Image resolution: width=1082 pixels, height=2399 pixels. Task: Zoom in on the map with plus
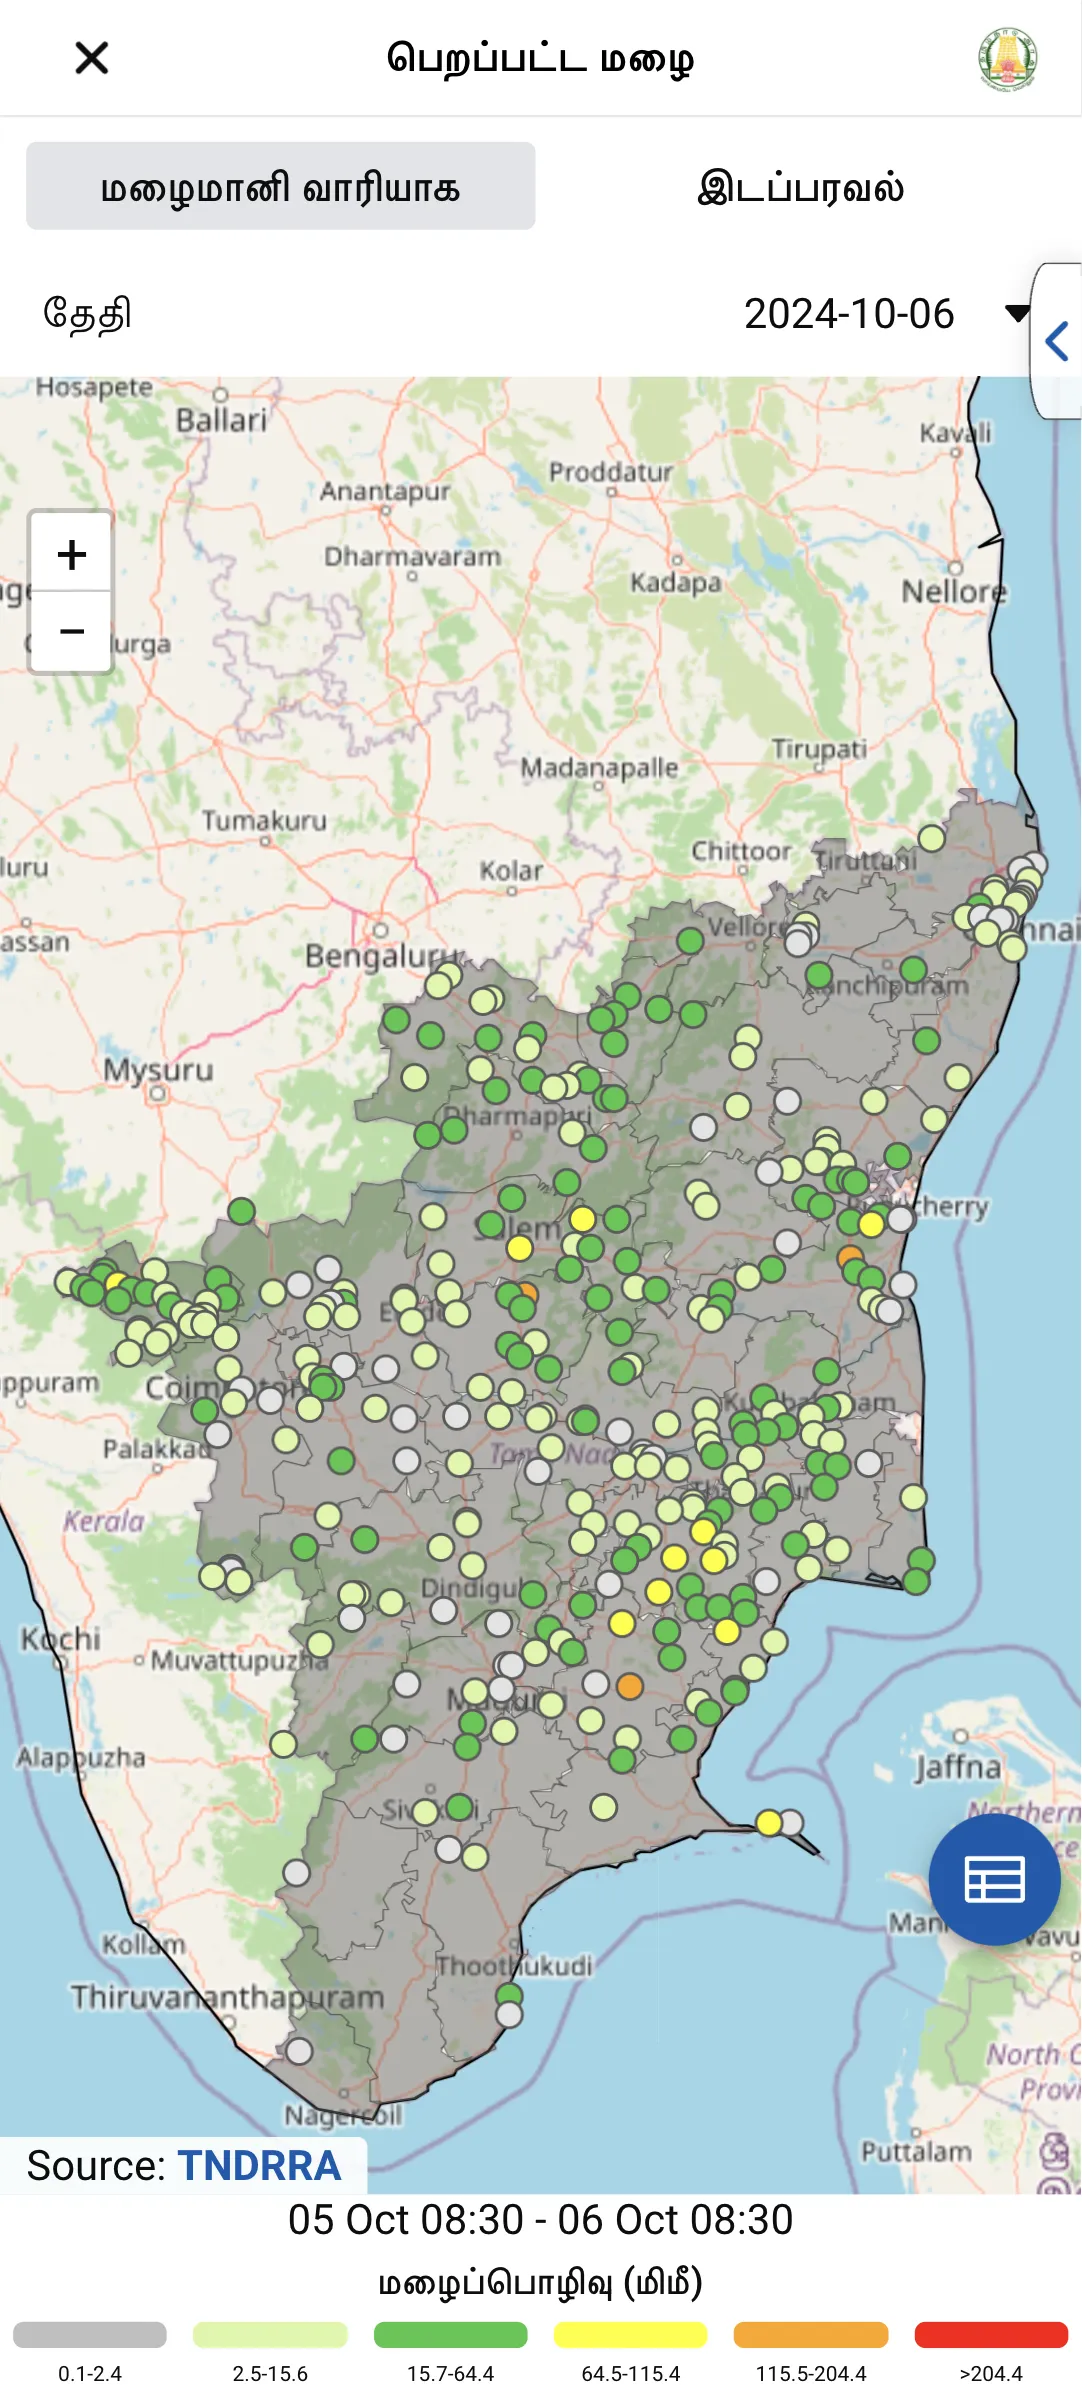coord(71,554)
